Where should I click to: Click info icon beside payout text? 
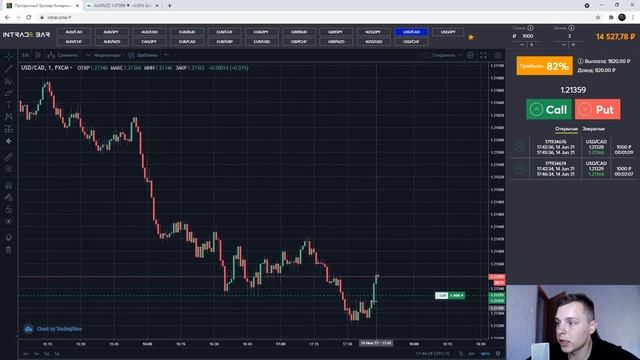pos(580,61)
